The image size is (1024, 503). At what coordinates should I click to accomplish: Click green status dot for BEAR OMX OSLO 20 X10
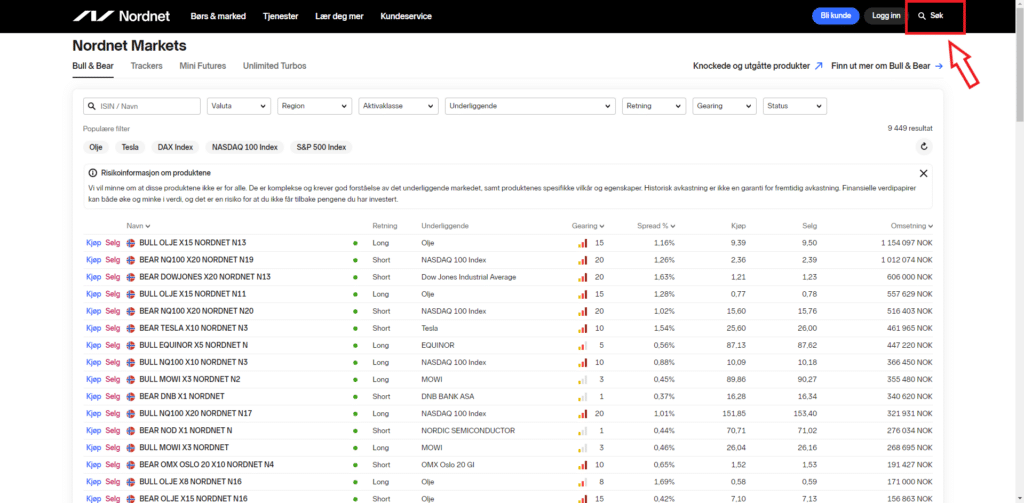[355, 464]
